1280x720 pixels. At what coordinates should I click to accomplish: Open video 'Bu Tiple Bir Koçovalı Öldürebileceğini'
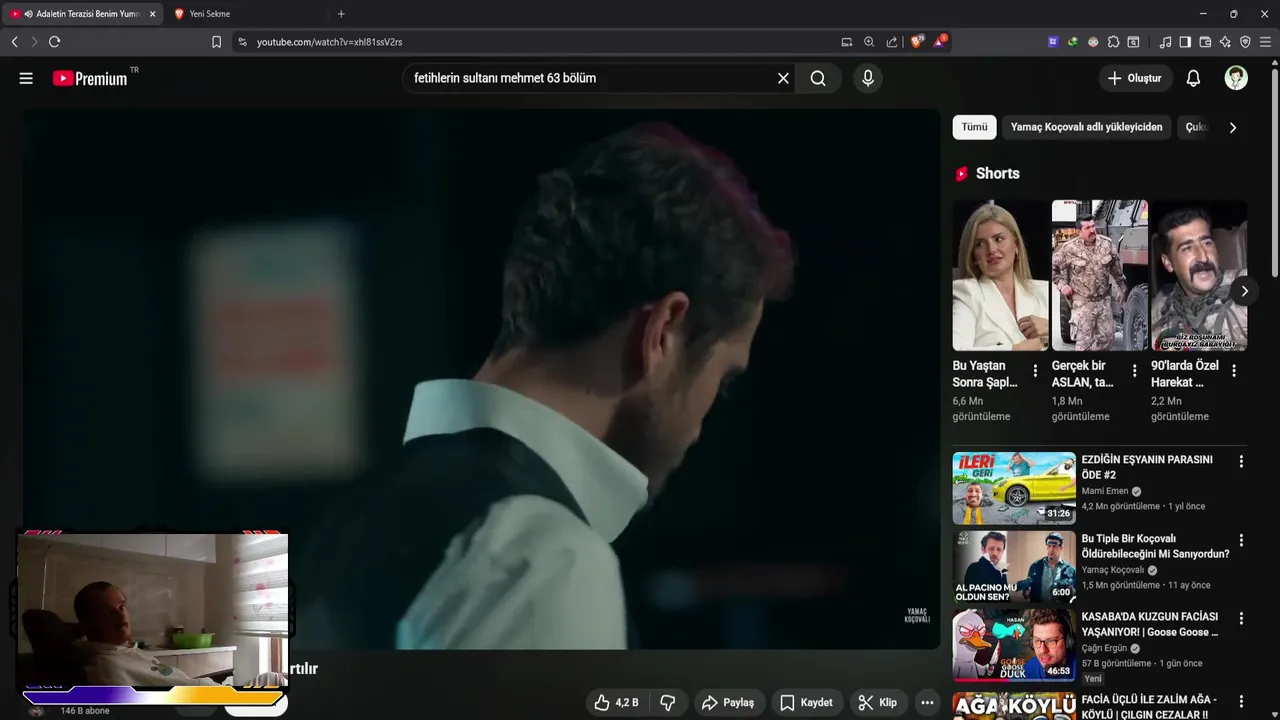coord(1155,546)
